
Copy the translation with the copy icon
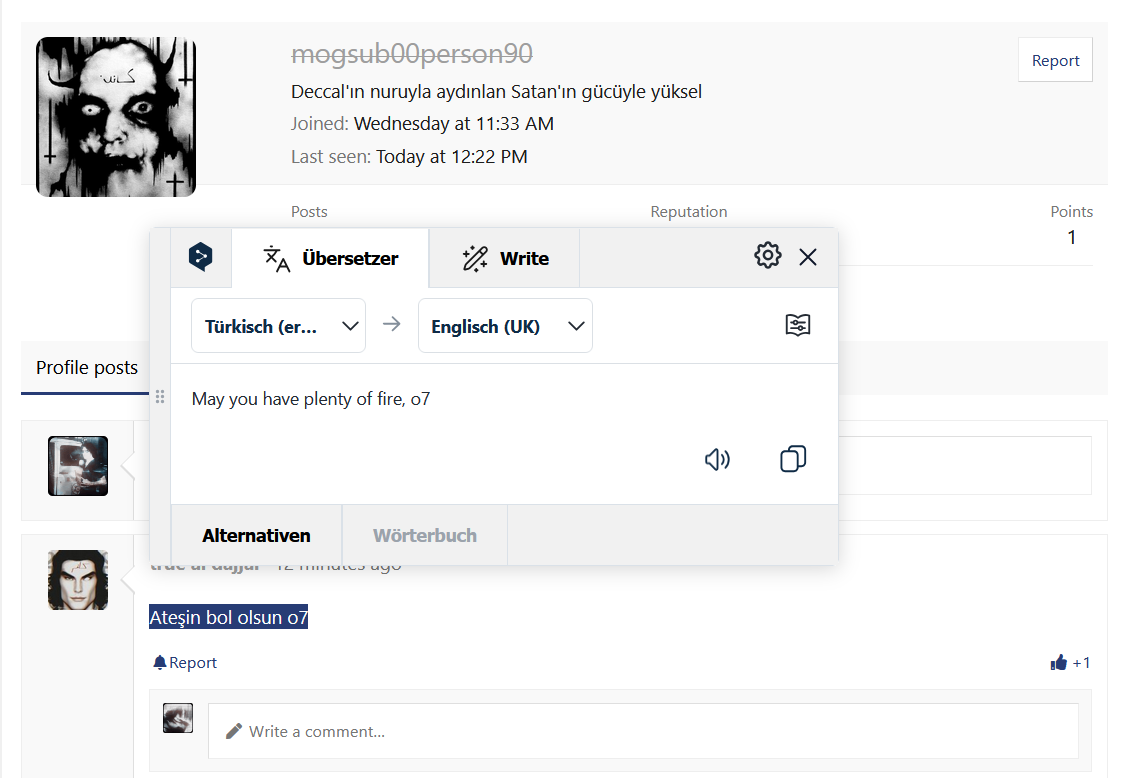click(793, 459)
